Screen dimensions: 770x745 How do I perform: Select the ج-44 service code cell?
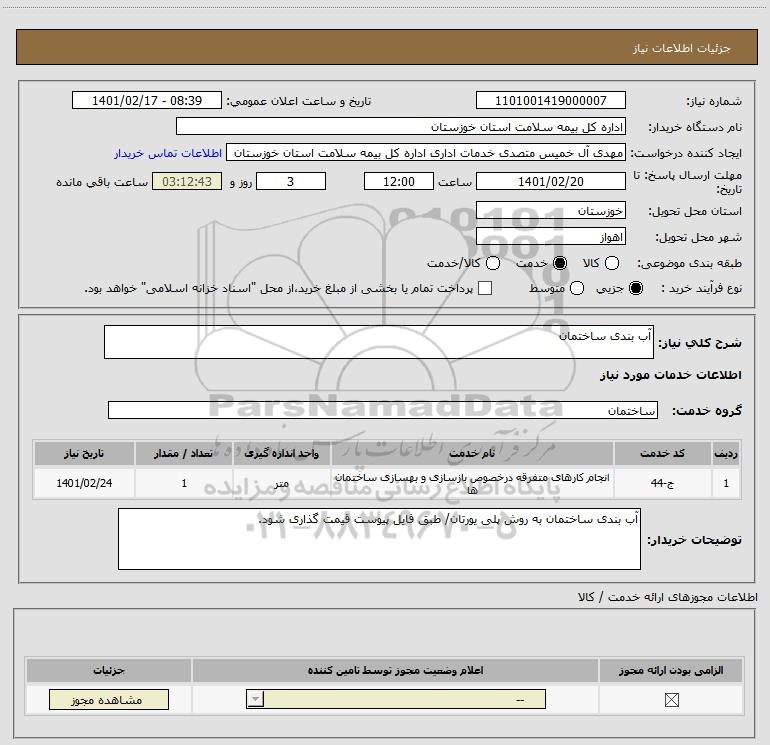[662, 483]
